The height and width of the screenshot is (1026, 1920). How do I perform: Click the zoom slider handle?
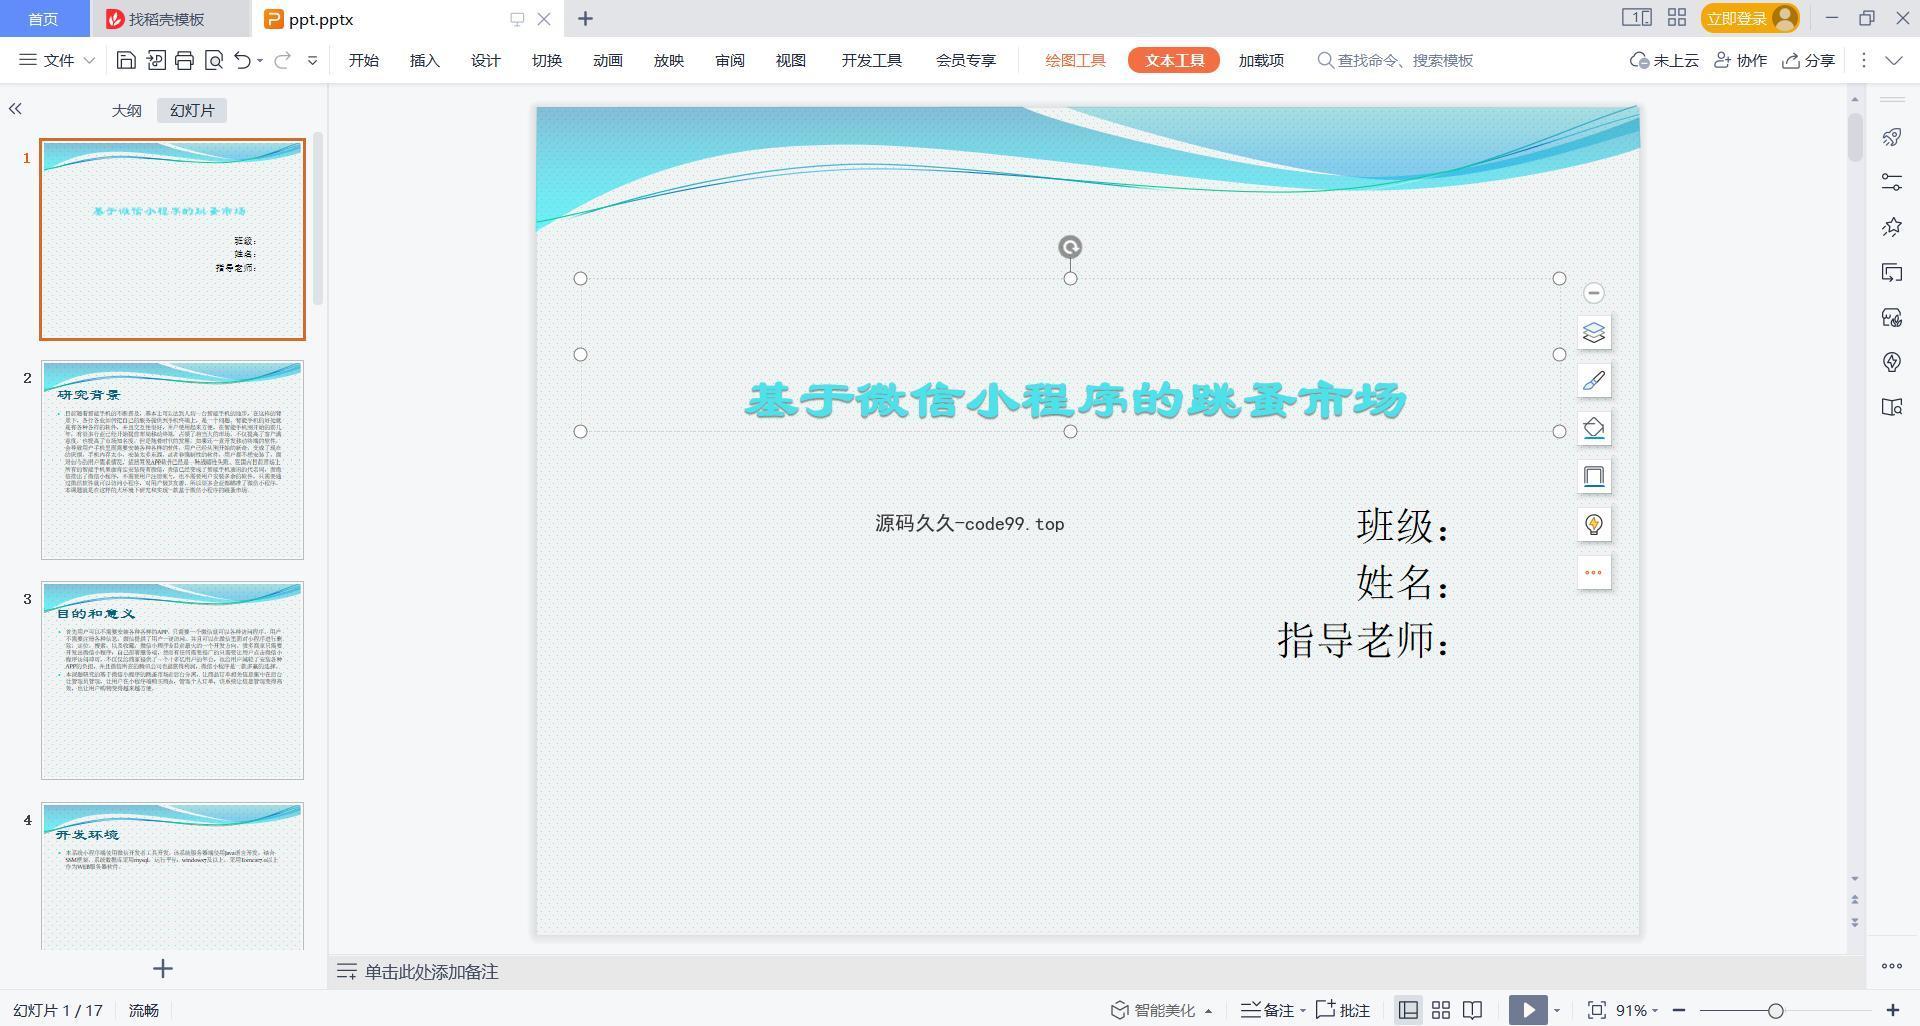pos(1776,1011)
